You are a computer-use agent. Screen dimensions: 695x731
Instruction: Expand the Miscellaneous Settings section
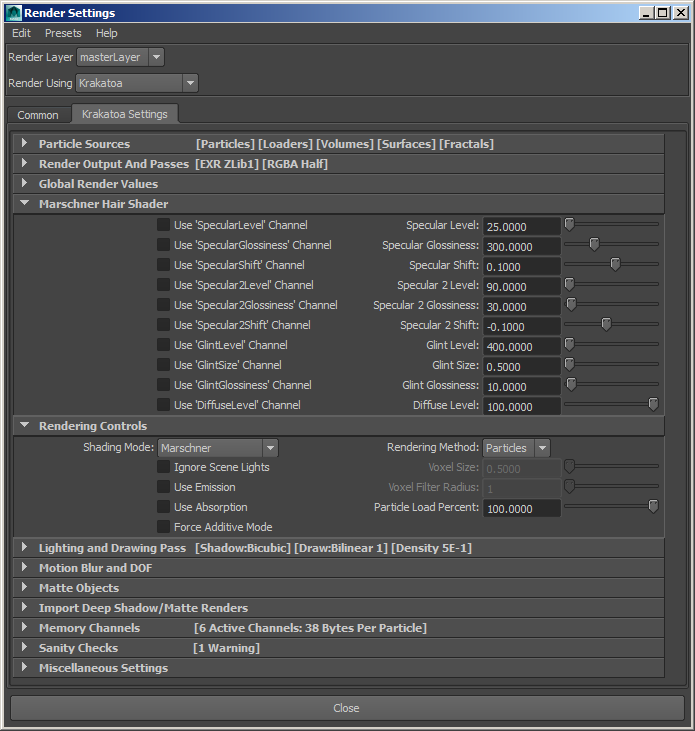pyautogui.click(x=25, y=668)
